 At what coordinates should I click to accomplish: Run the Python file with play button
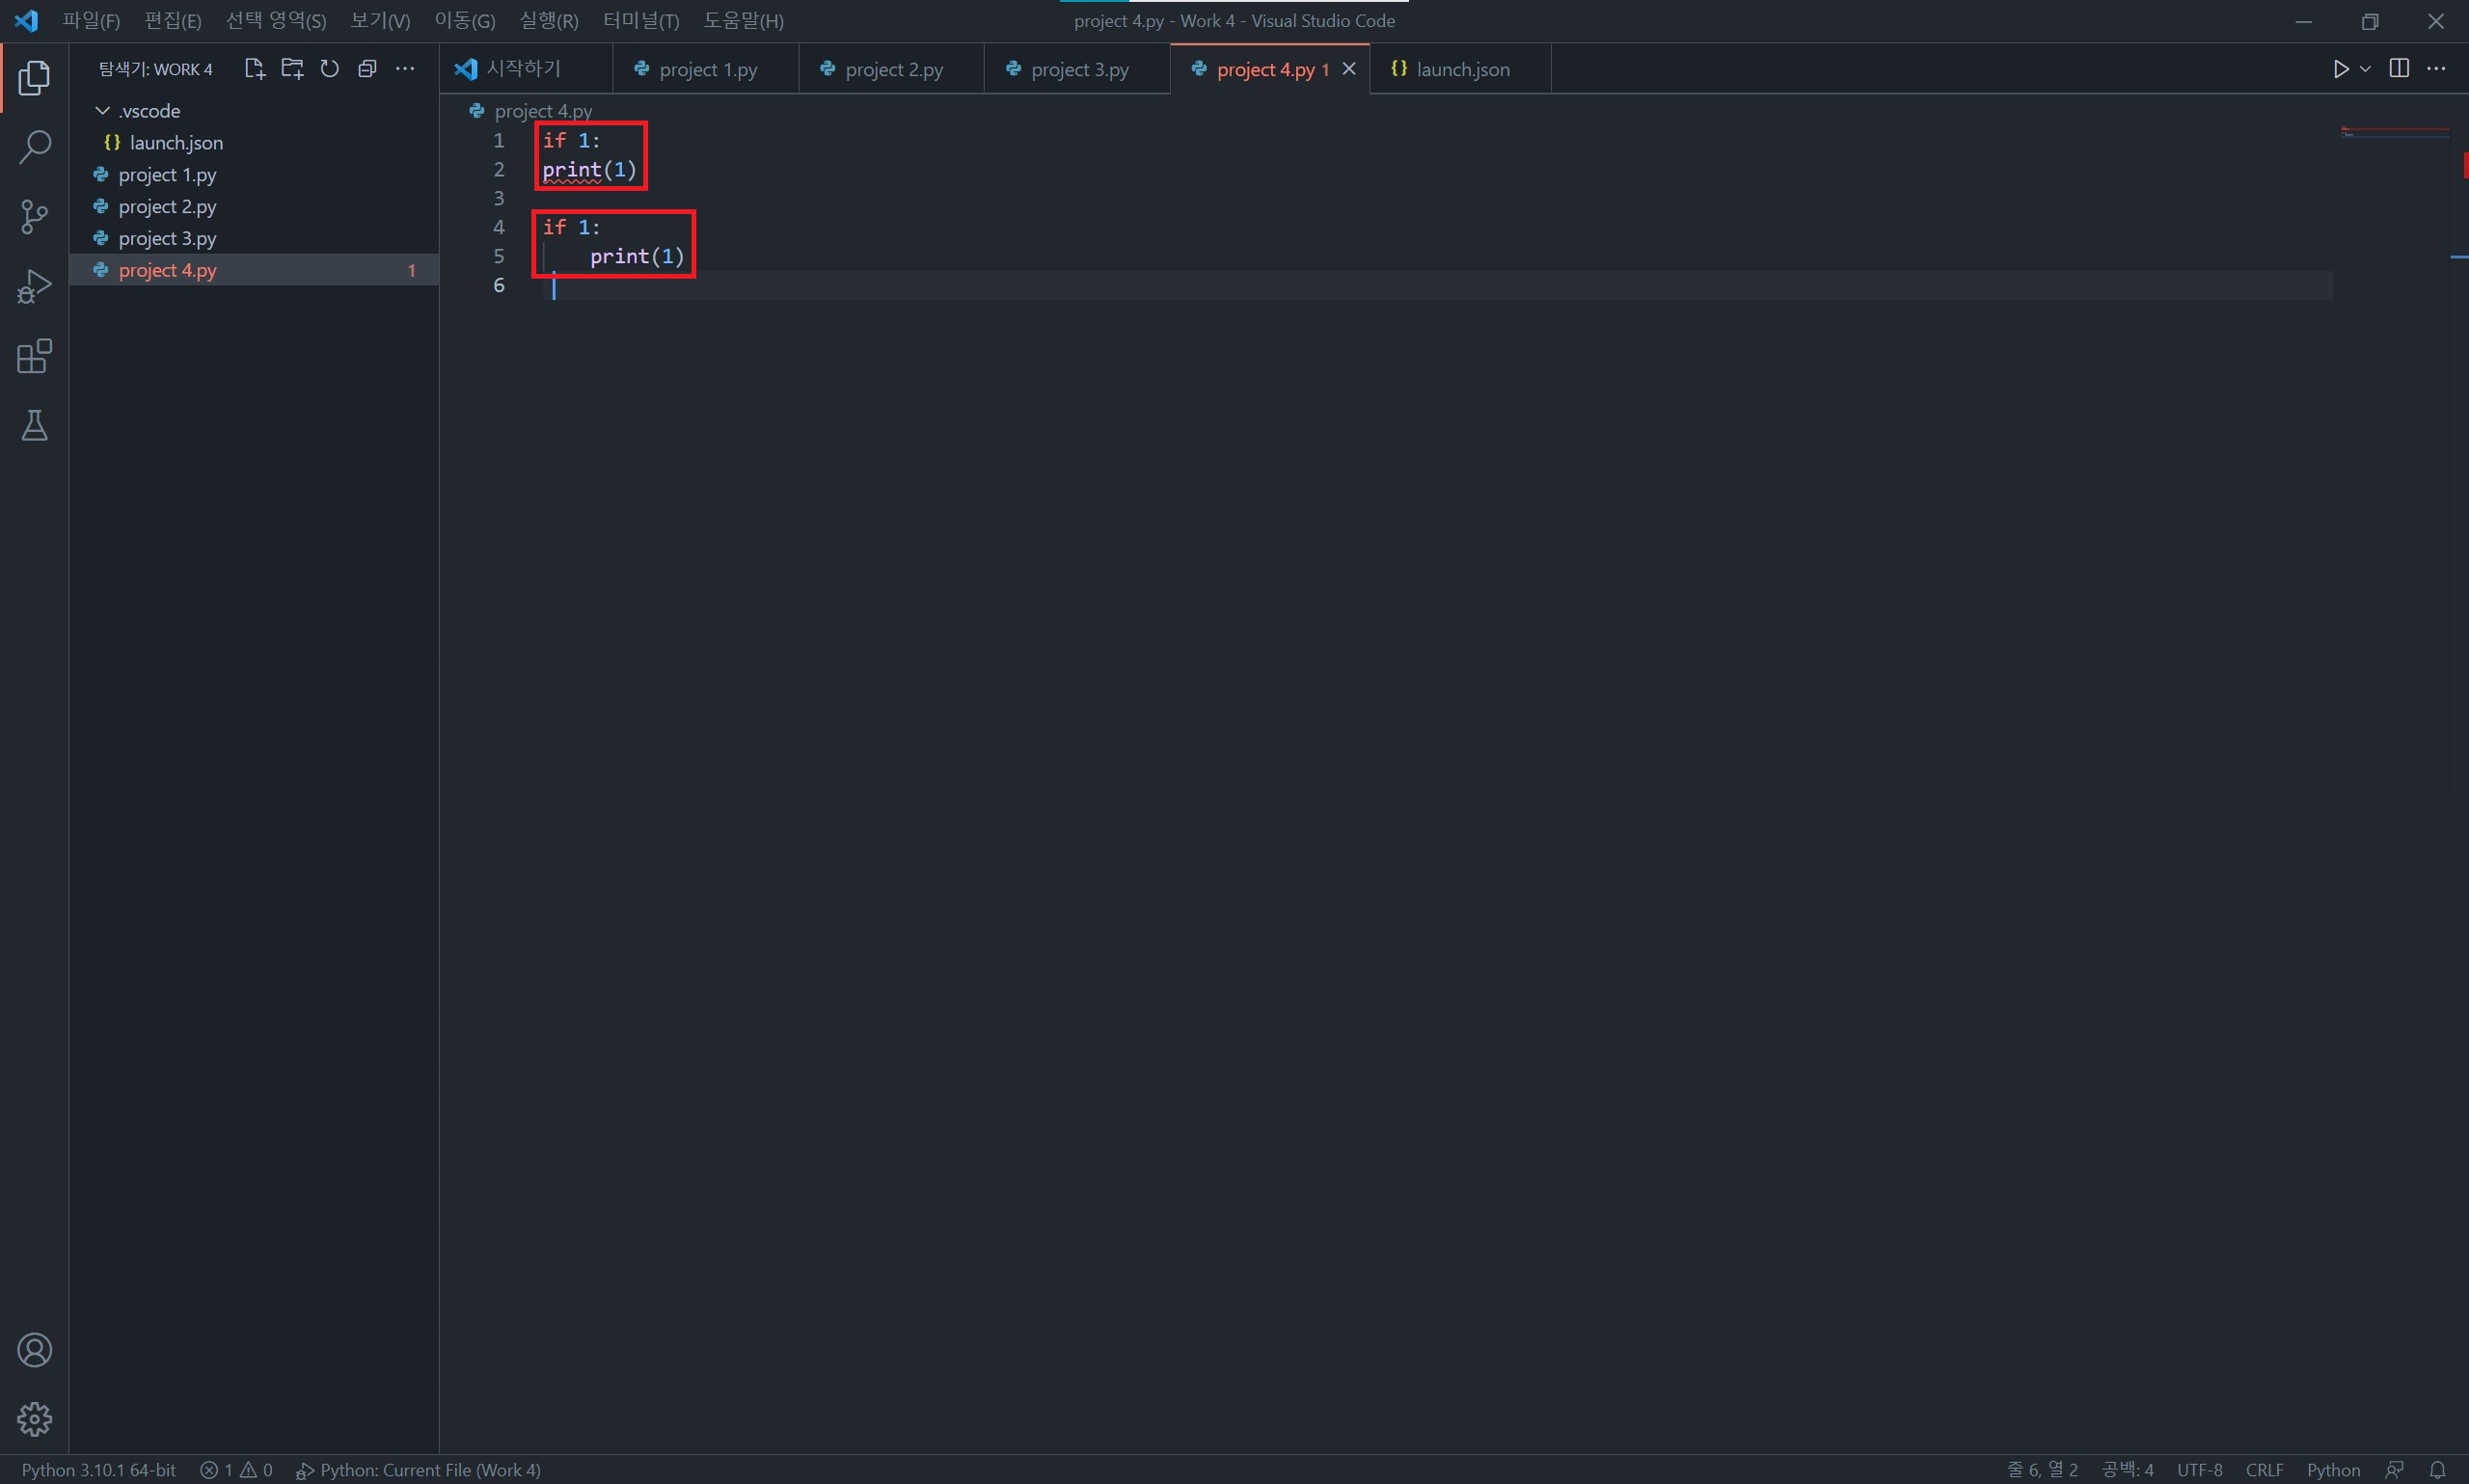tap(2340, 69)
